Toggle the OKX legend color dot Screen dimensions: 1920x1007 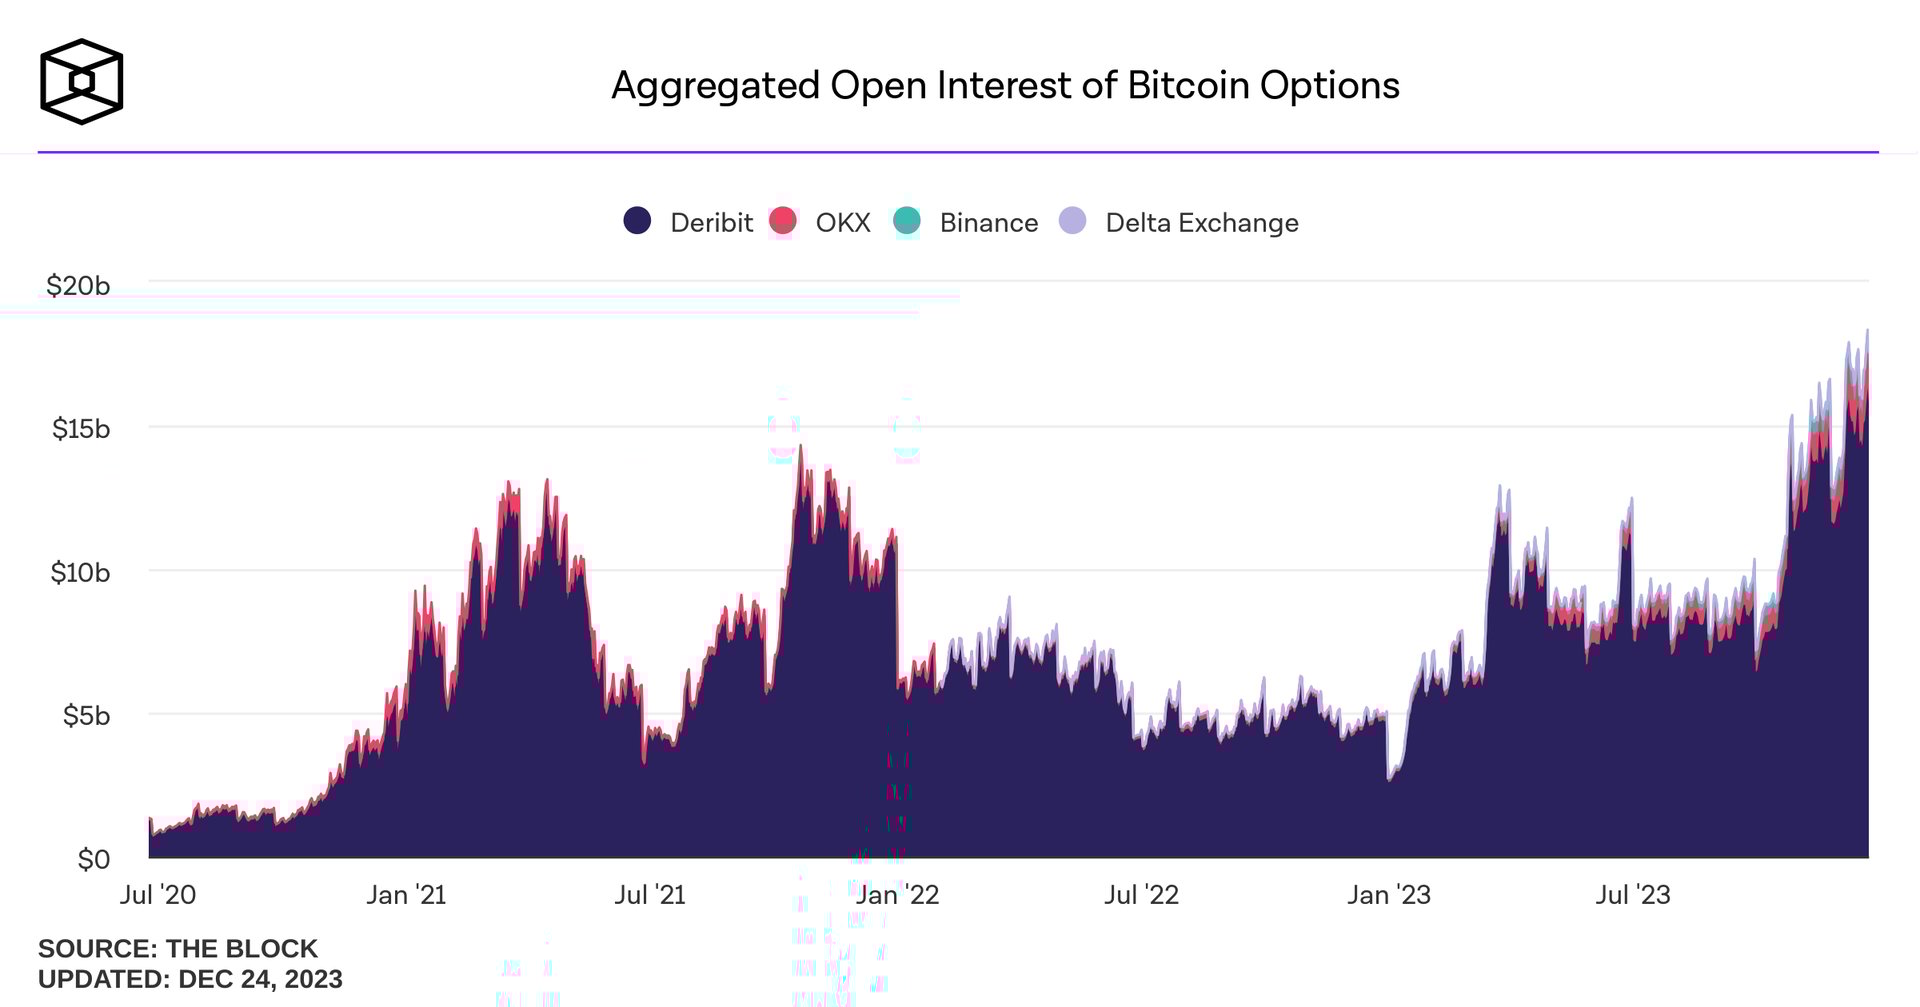[x=783, y=221]
